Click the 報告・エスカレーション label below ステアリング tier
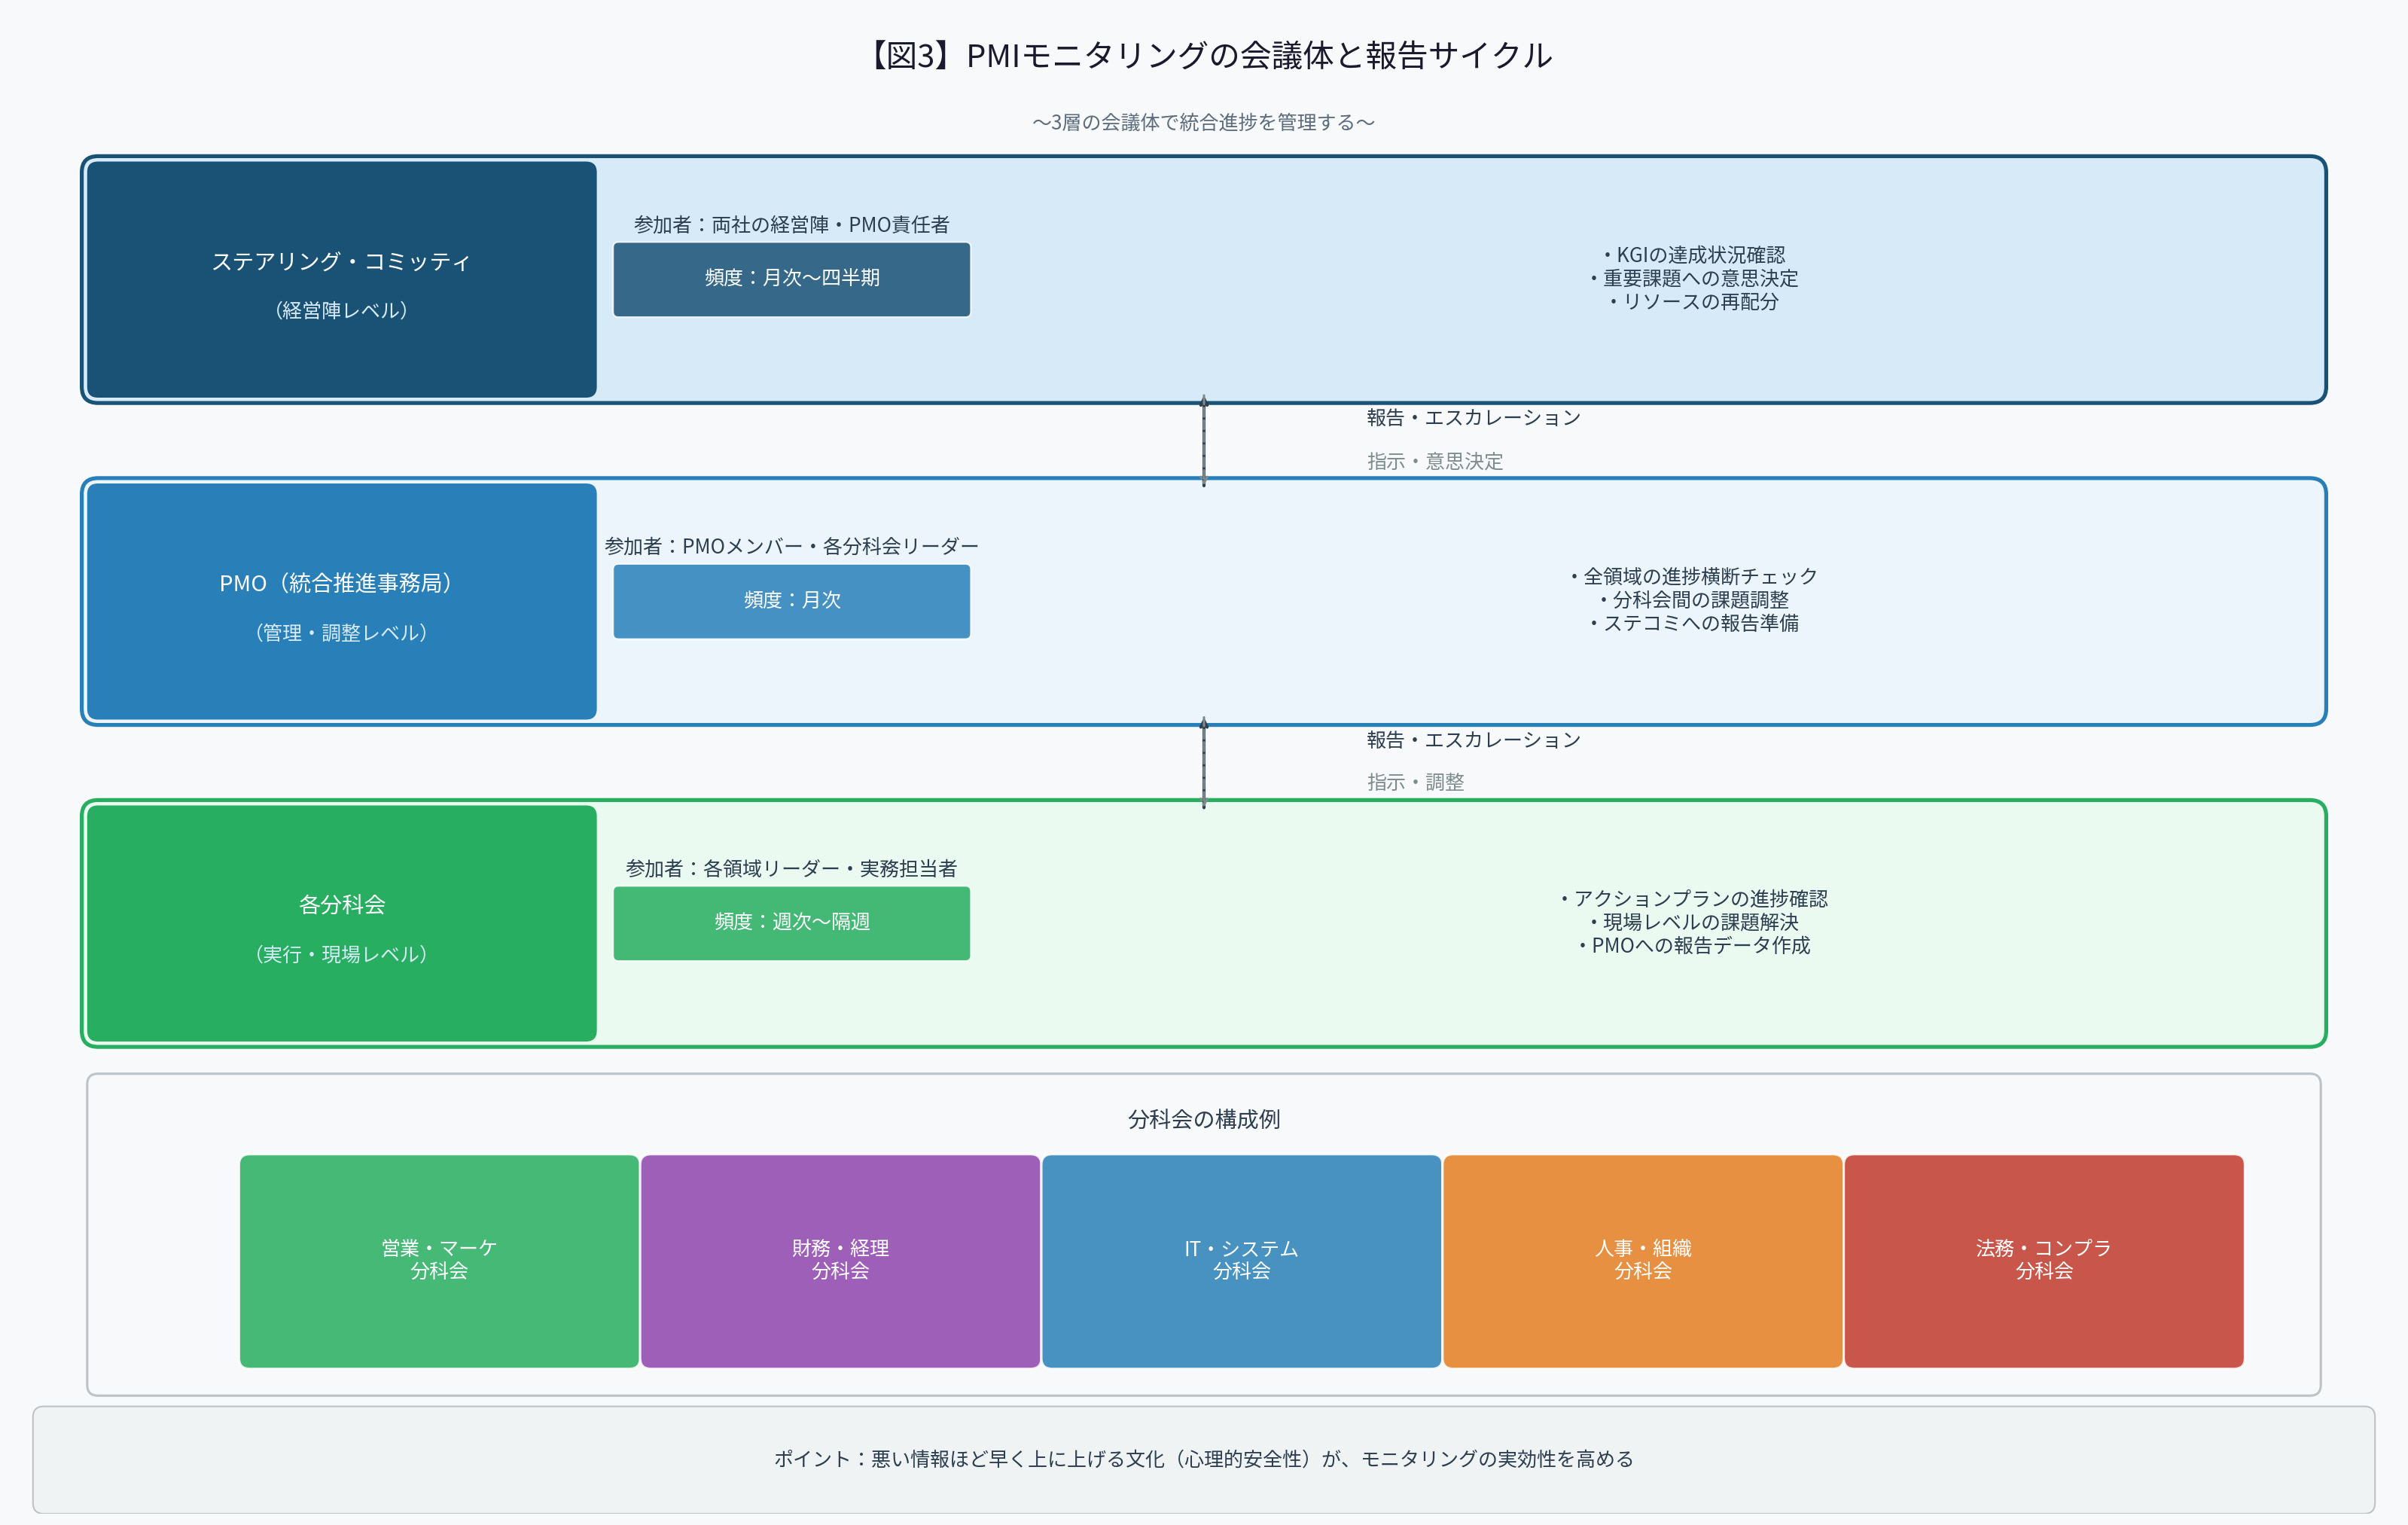The width and height of the screenshot is (2408, 1525). [x=1474, y=417]
